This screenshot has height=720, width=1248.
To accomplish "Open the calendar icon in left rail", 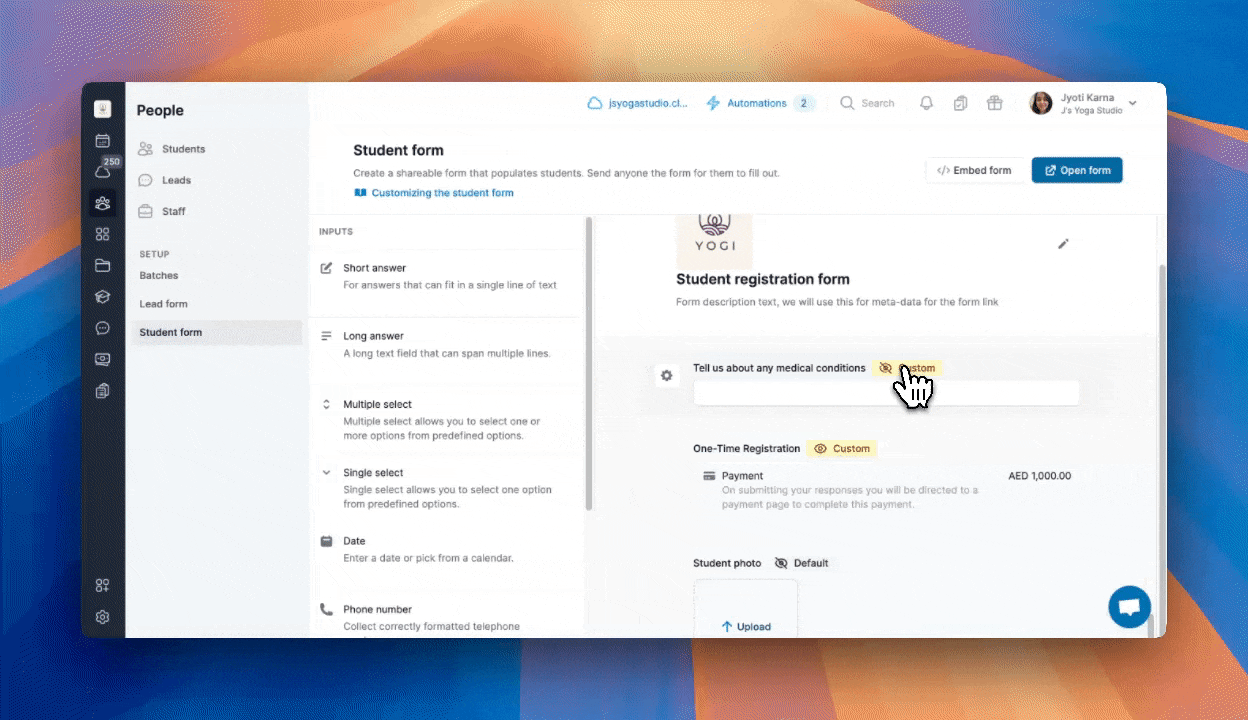I will coord(102,141).
